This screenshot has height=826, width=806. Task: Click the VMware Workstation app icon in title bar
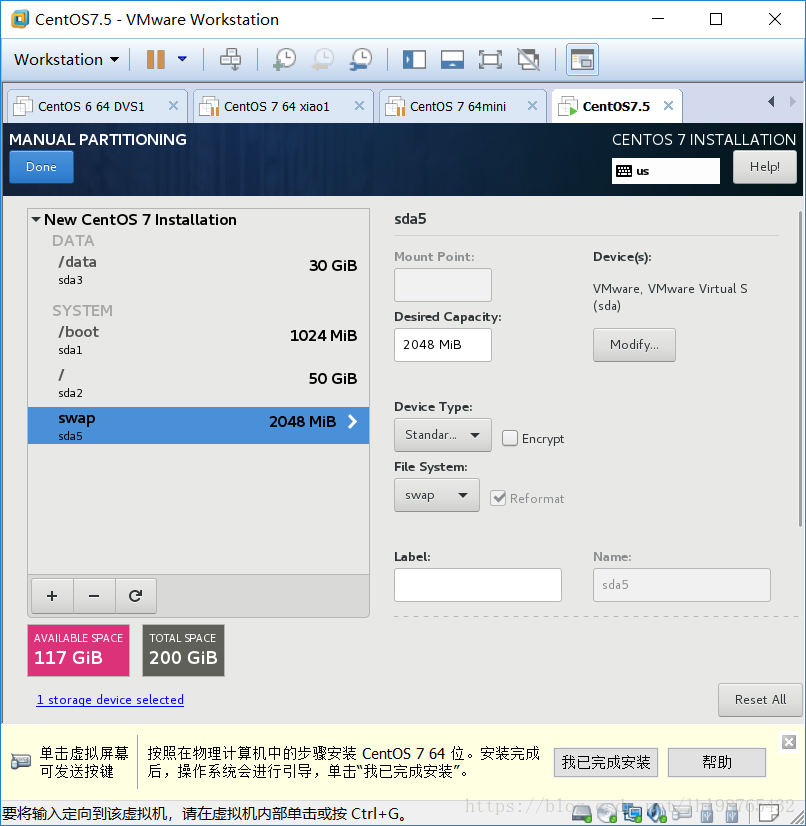click(20, 19)
